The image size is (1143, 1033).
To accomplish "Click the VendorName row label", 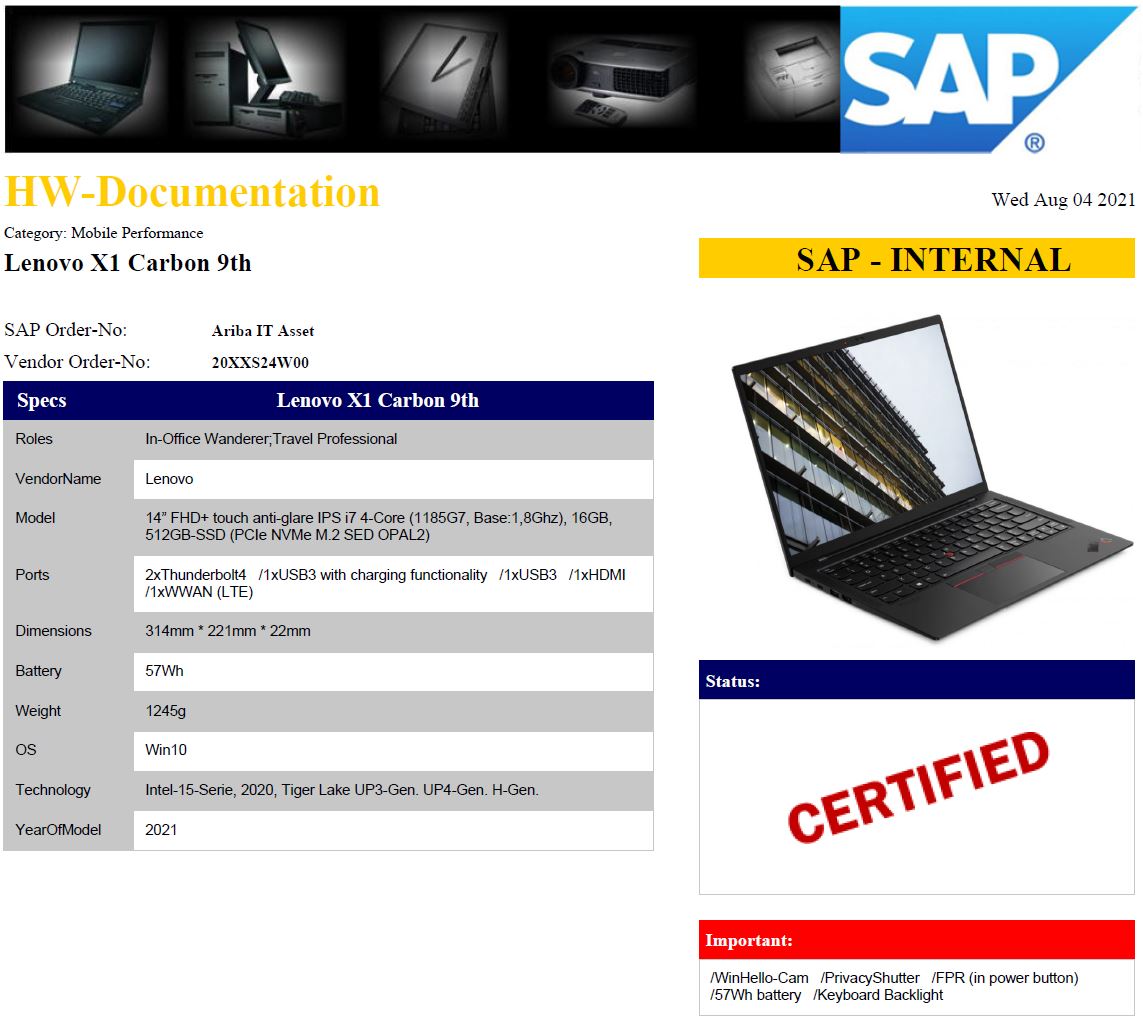I will (58, 479).
